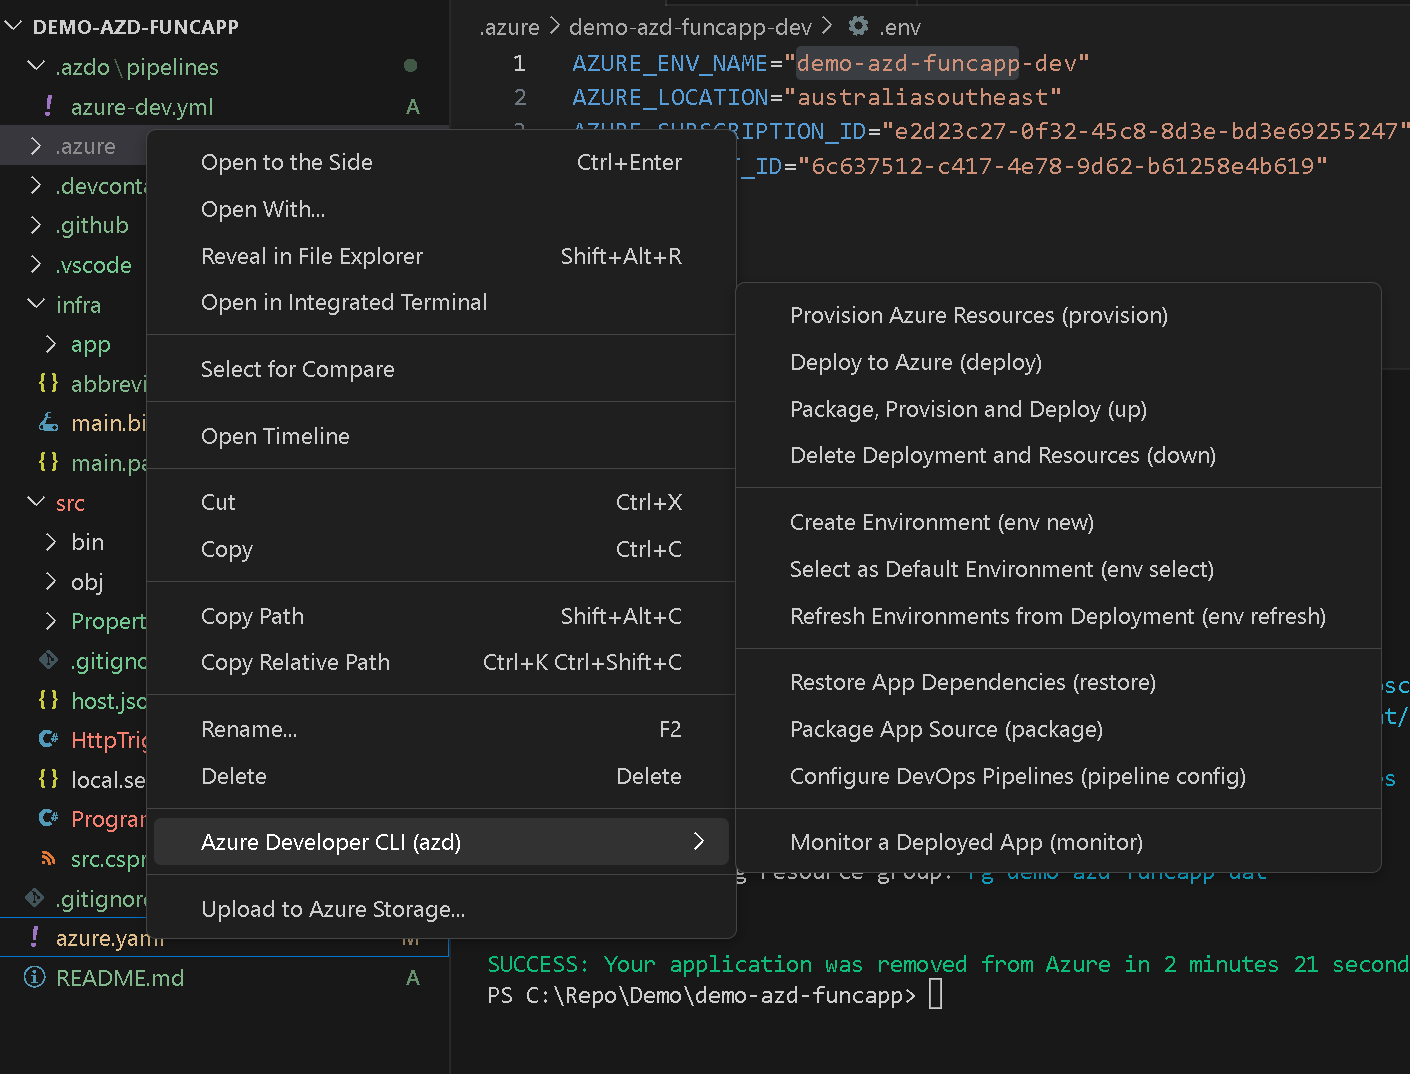Select Copy Path menu entry
This screenshot has height=1074, width=1410.
[x=441, y=616]
